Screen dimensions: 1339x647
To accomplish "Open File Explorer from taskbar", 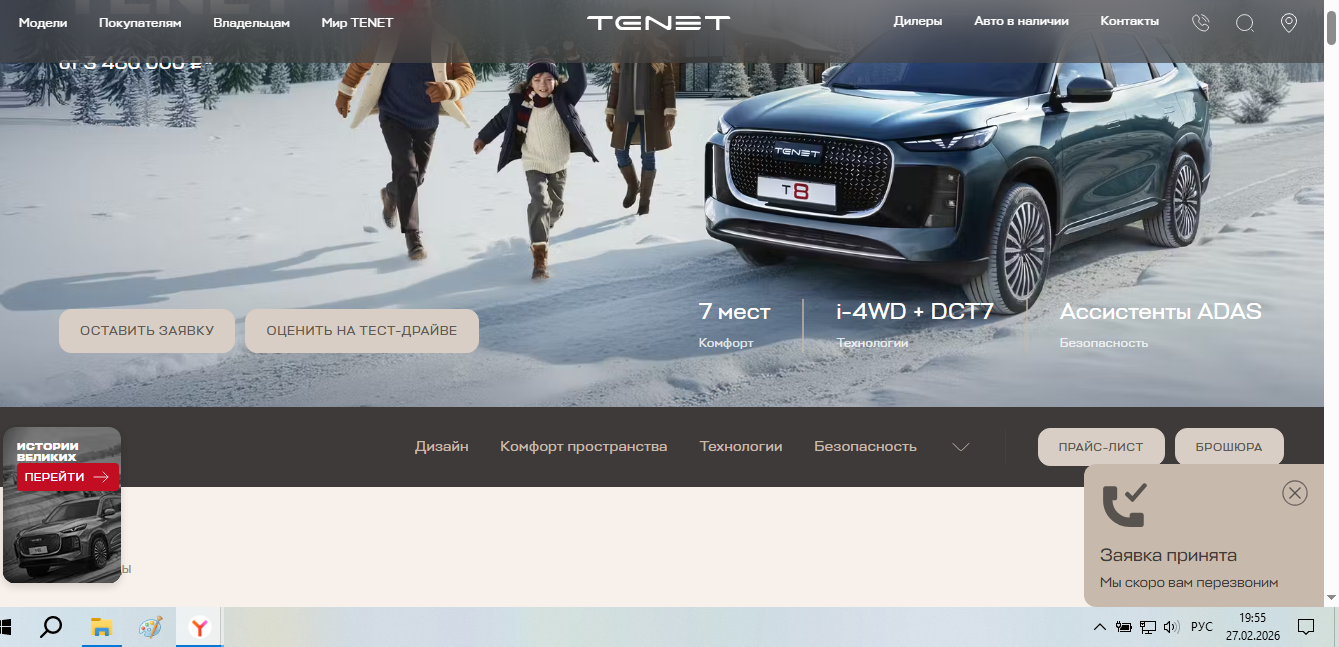I will (101, 627).
